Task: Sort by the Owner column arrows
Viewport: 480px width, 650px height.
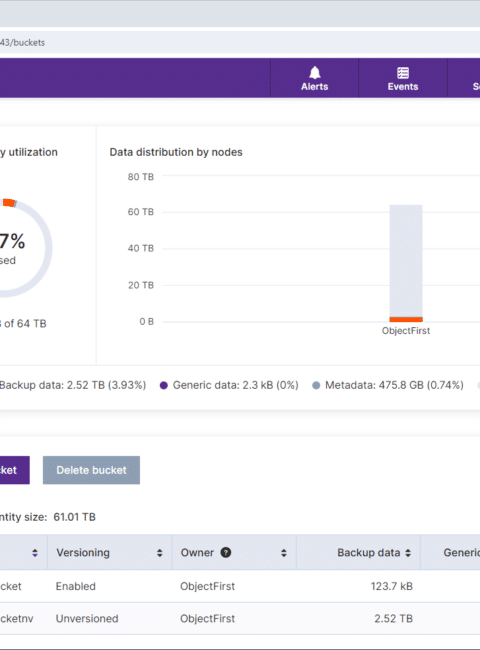Action: click(284, 553)
